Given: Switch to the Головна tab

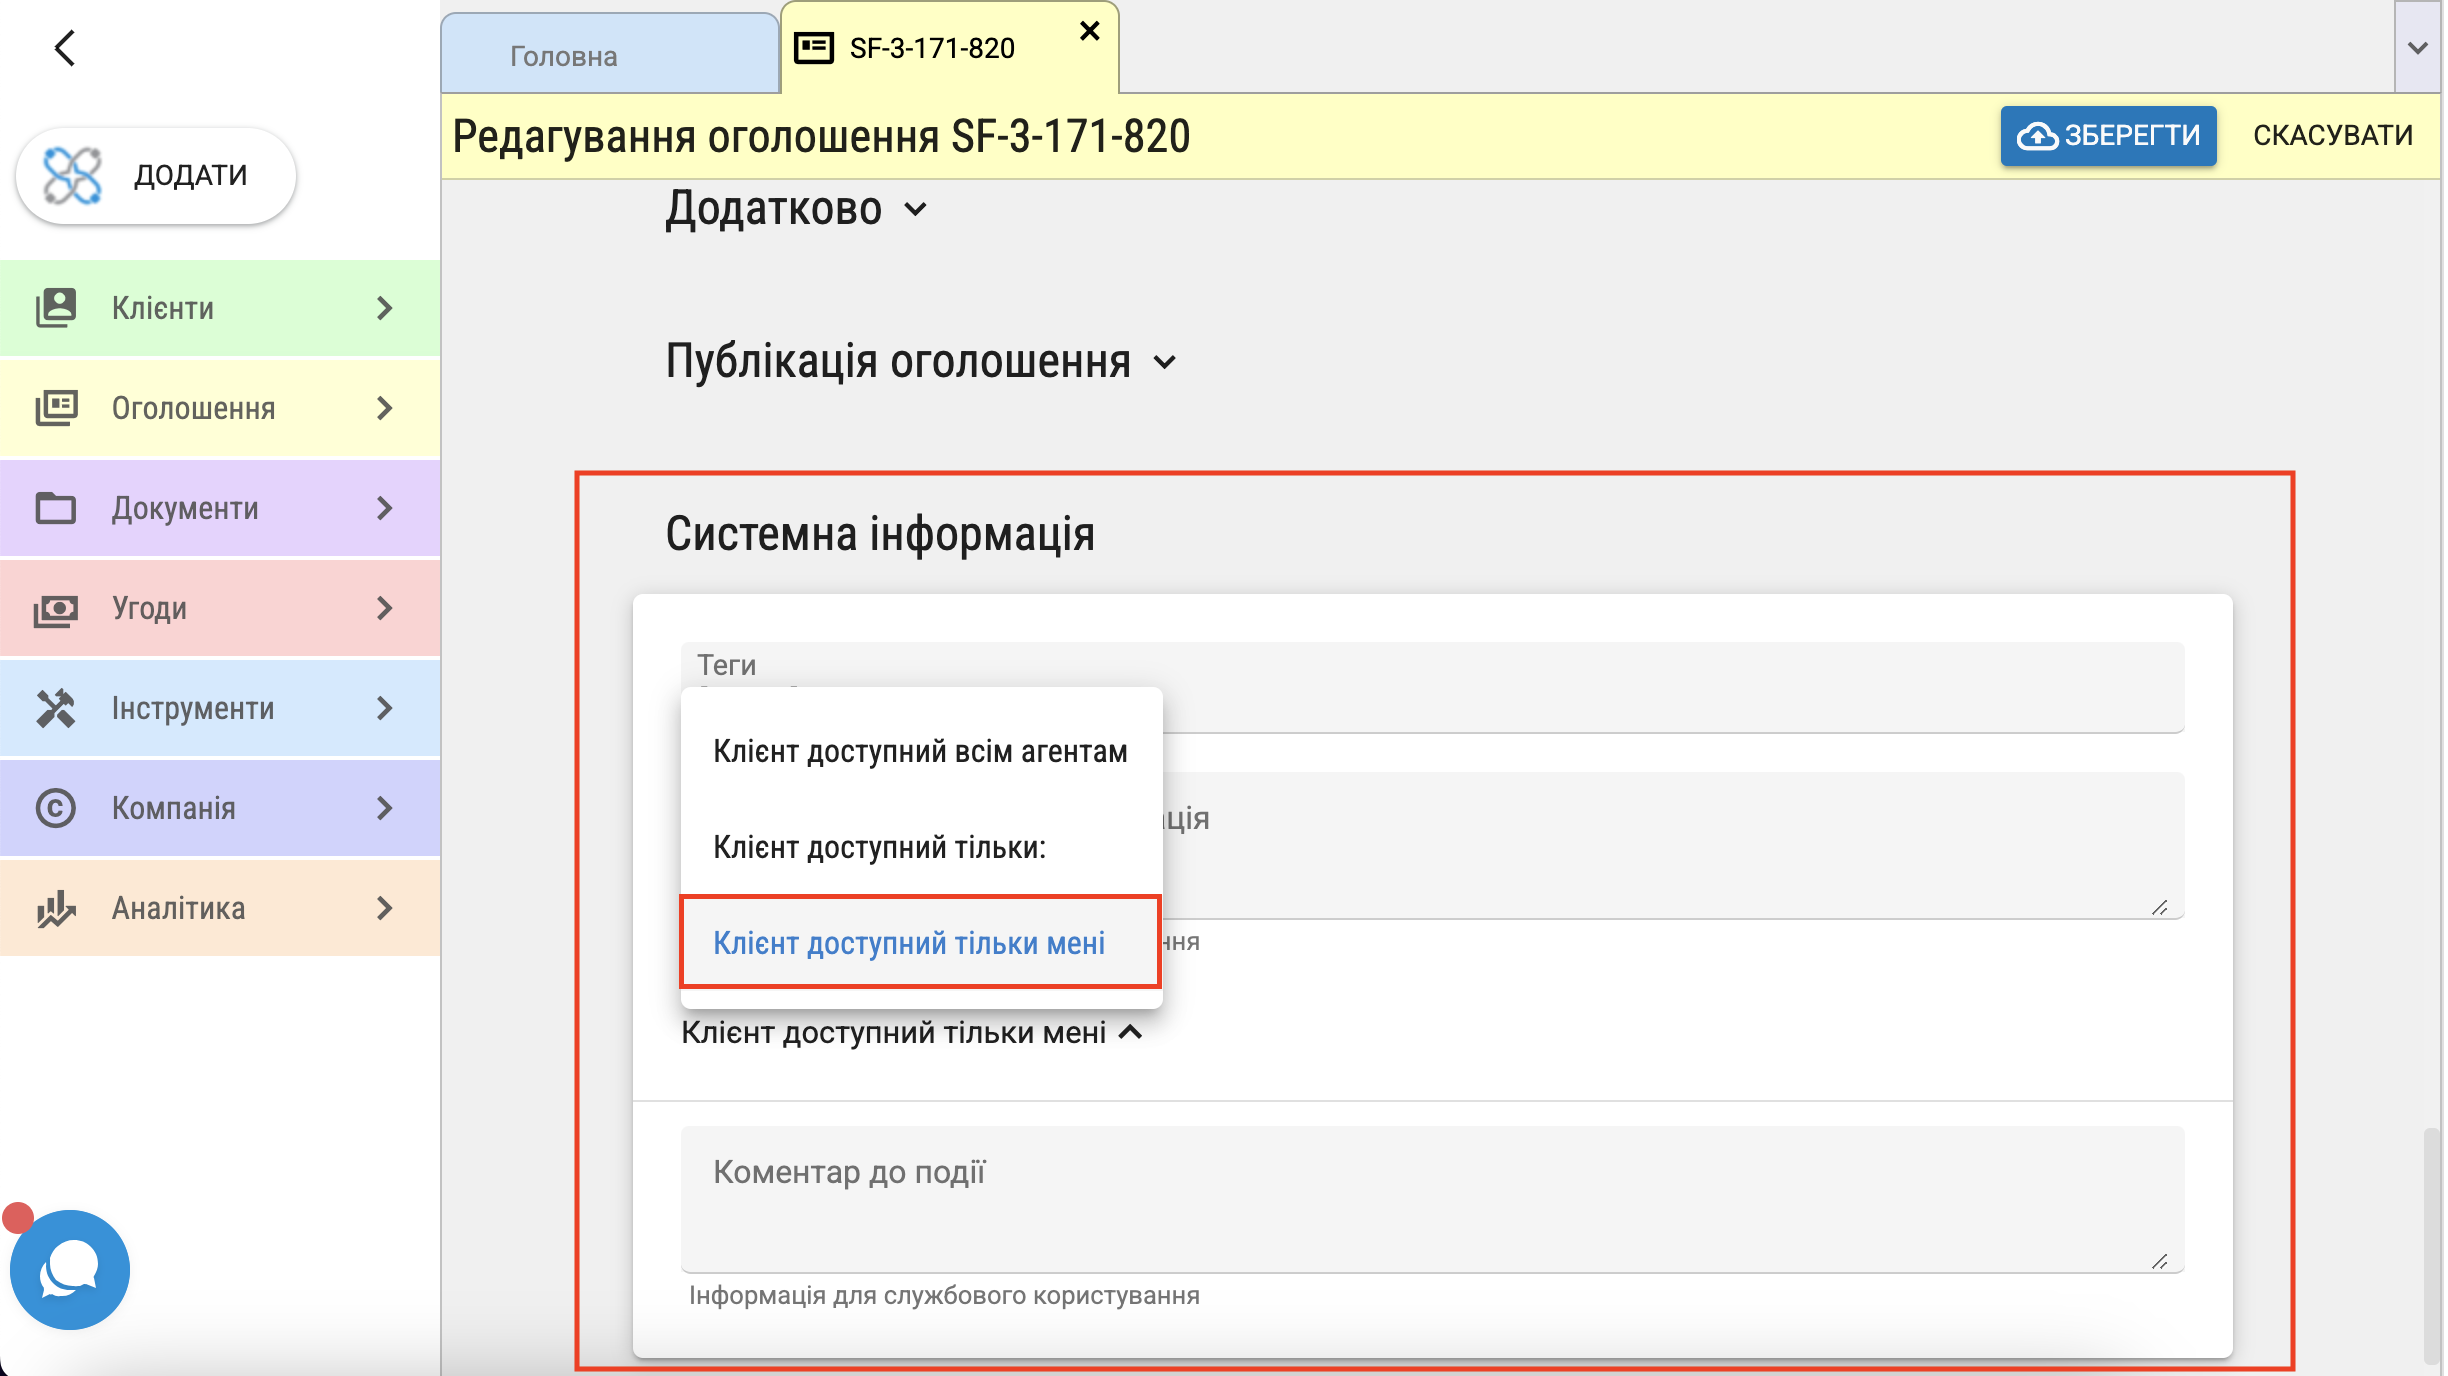Looking at the screenshot, I should tap(564, 56).
